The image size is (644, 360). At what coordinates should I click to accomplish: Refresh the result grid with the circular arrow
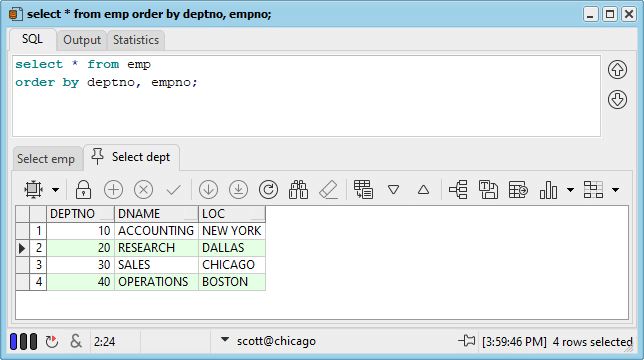[x=268, y=190]
